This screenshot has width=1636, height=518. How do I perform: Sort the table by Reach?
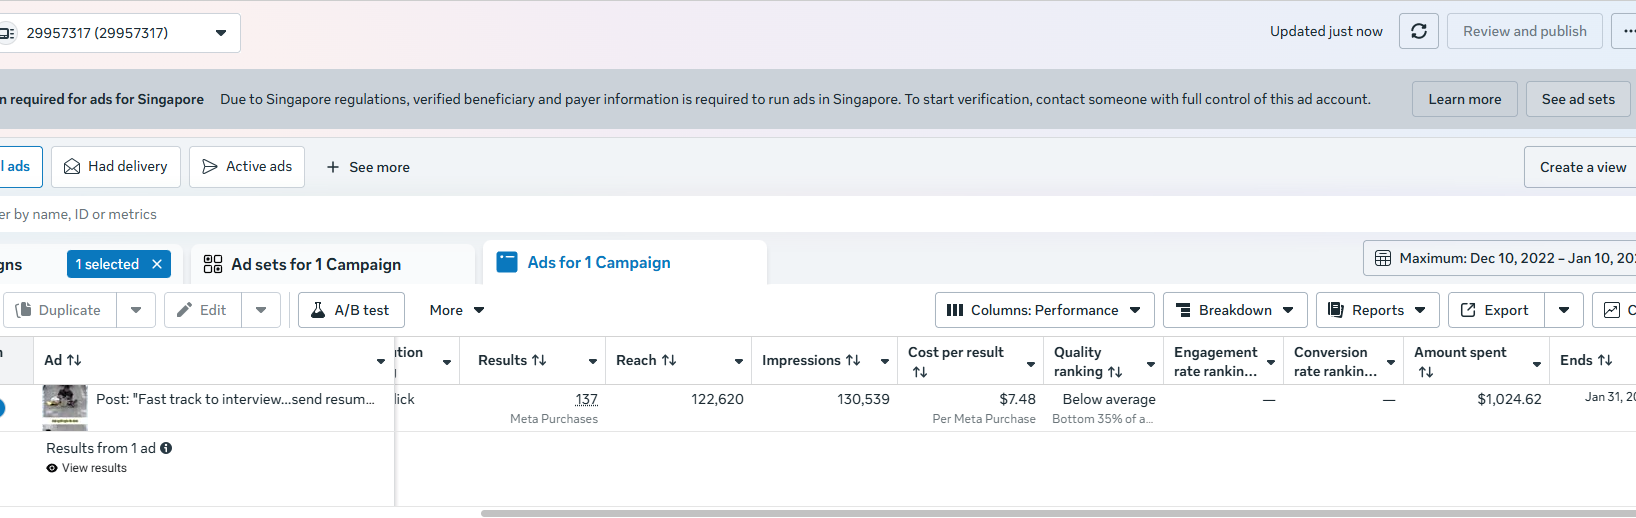669,360
